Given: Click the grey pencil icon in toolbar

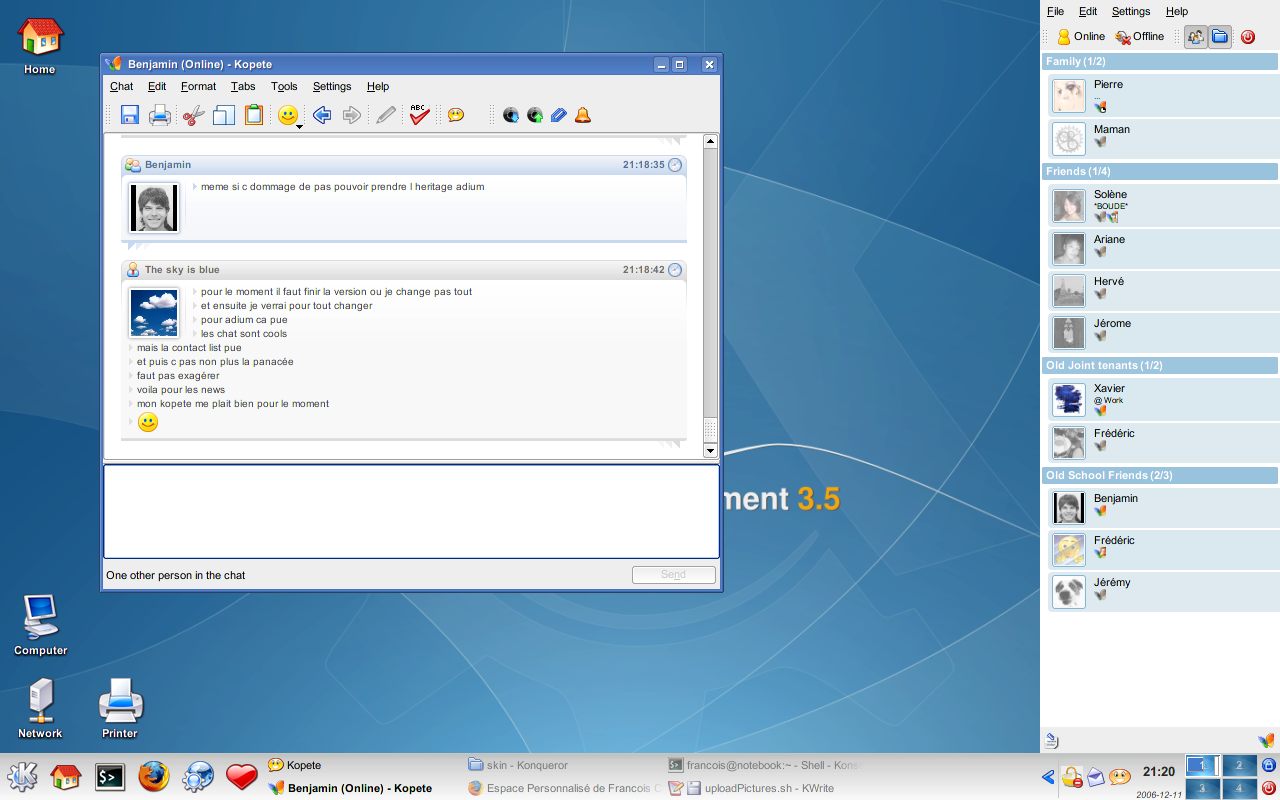Looking at the screenshot, I should (x=386, y=115).
